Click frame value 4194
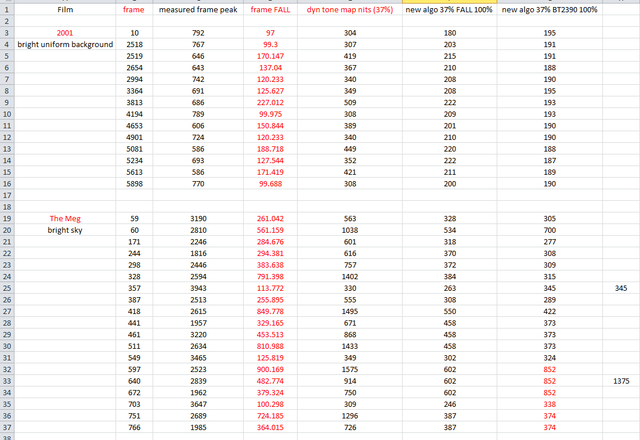 (x=134, y=114)
